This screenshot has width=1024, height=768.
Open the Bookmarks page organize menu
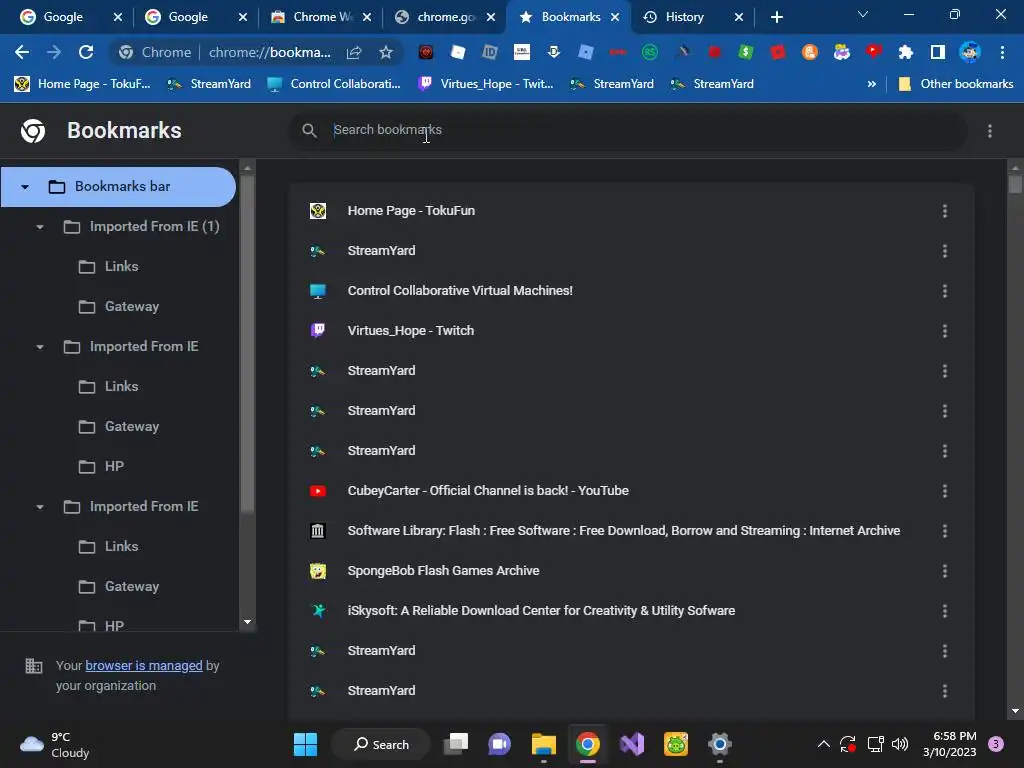point(989,131)
